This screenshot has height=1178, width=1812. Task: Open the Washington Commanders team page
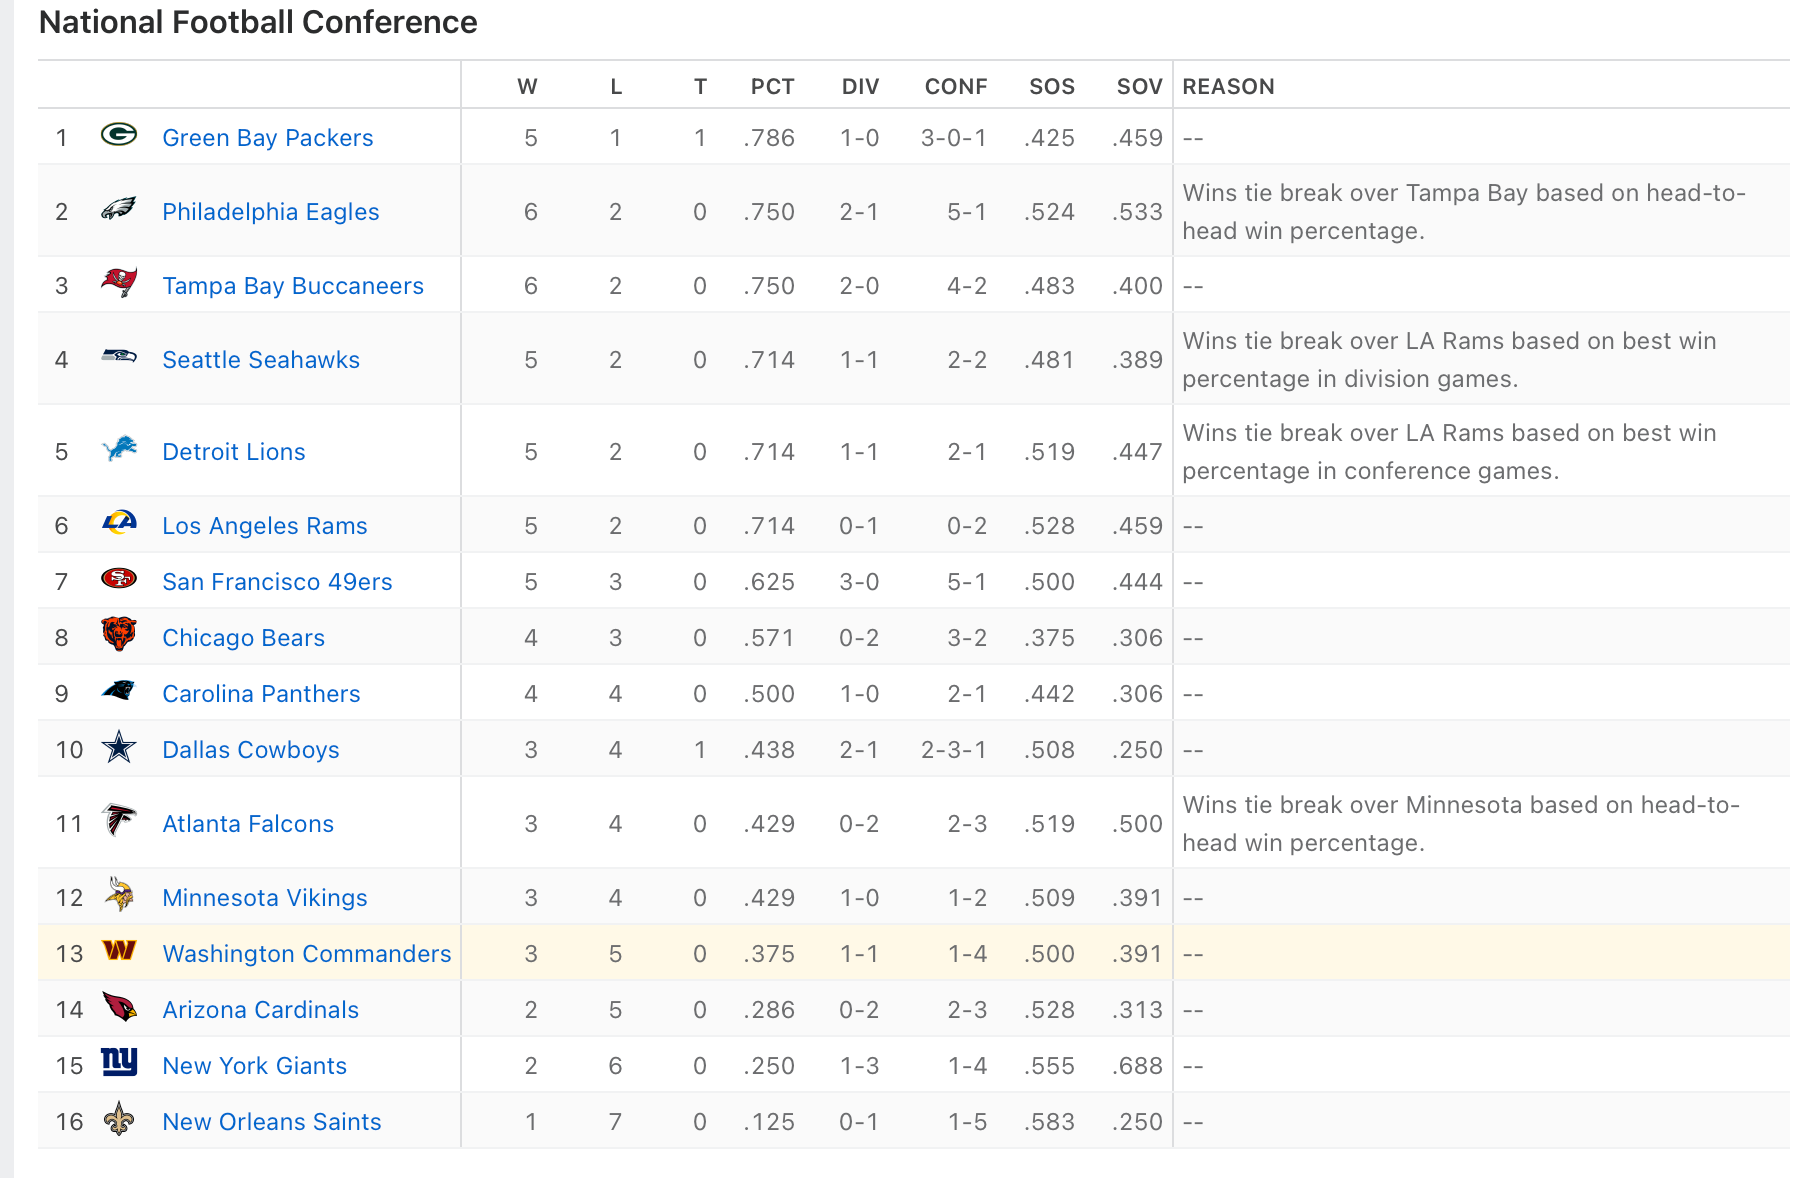(x=307, y=954)
